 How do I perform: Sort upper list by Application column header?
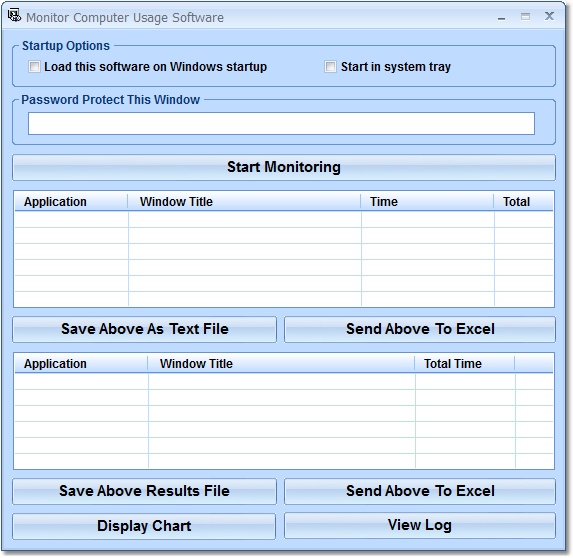[x=71, y=202]
